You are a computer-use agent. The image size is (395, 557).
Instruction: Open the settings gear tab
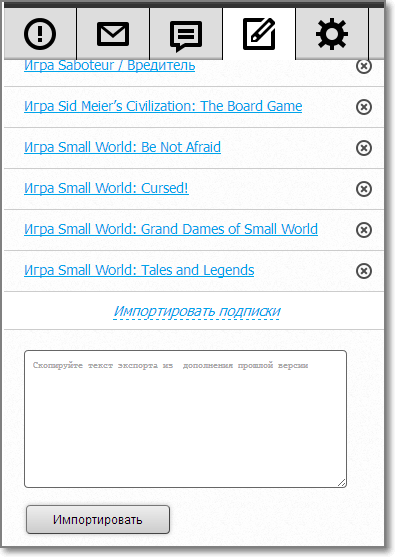coord(332,34)
